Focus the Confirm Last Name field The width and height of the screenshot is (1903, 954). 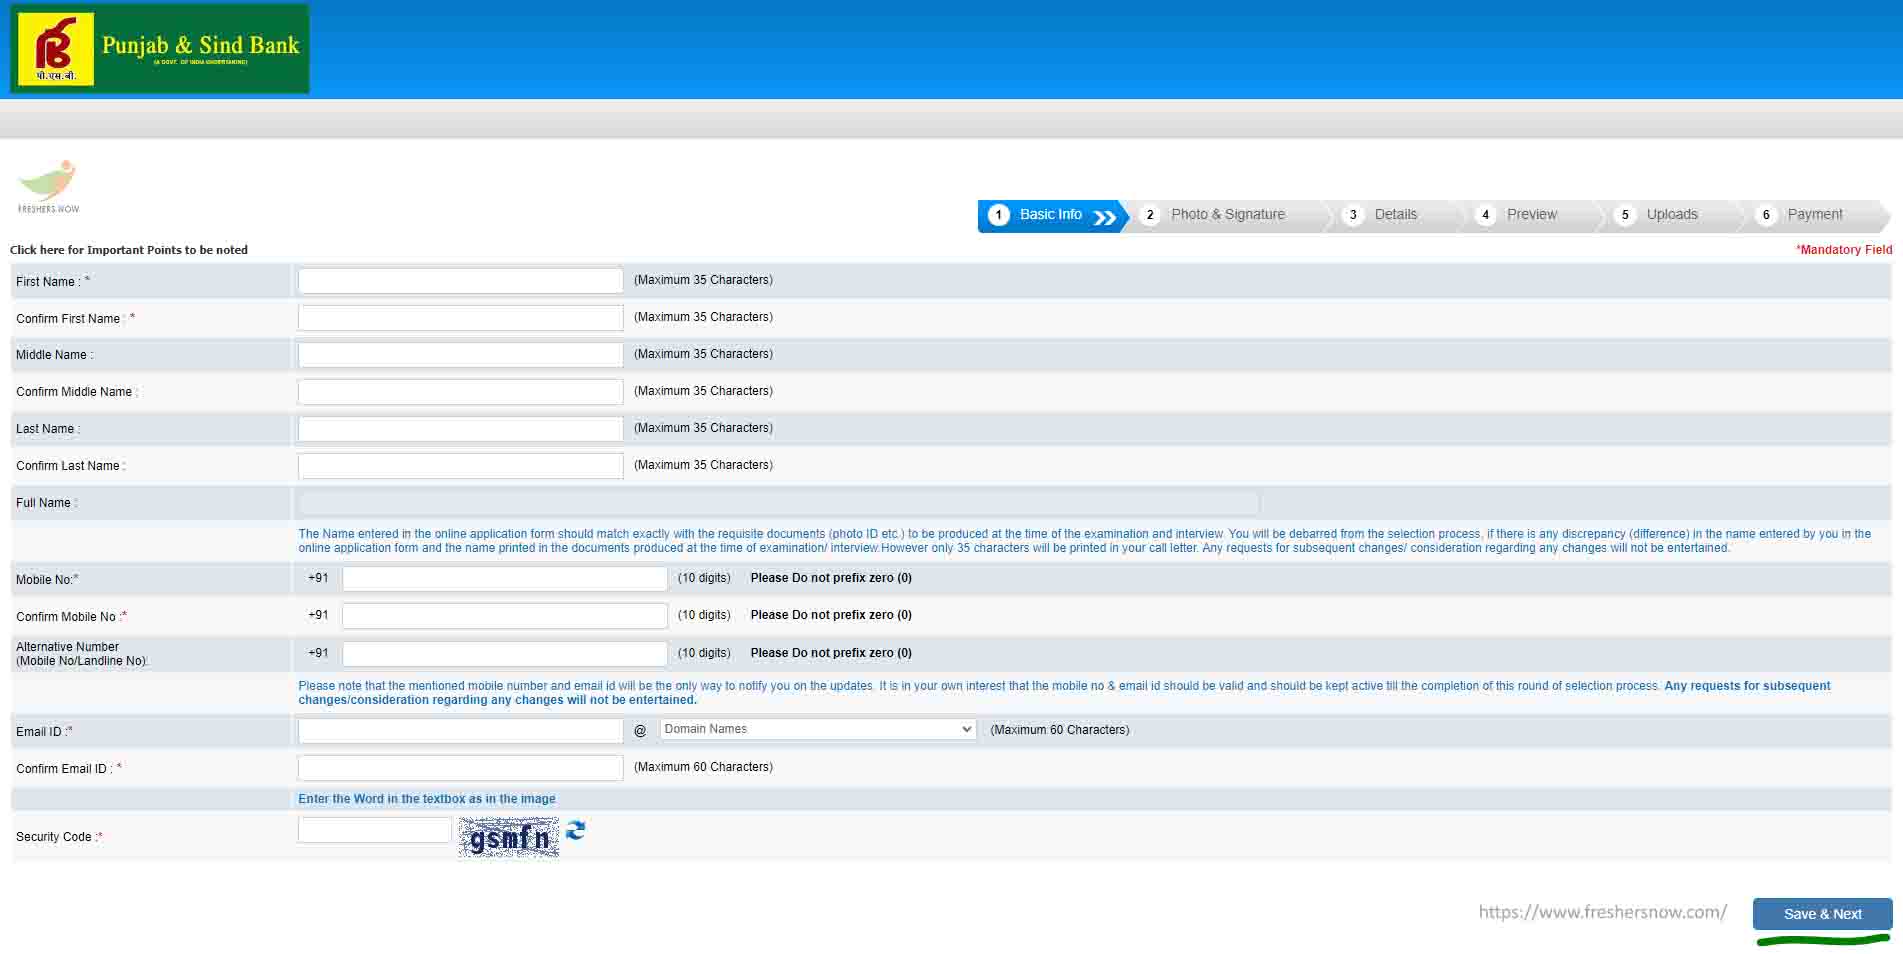[x=460, y=466]
